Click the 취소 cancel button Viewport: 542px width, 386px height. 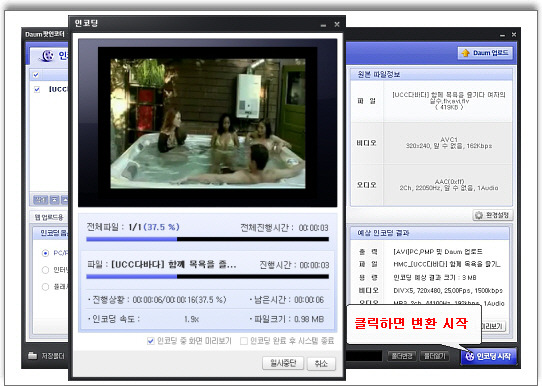tap(321, 363)
